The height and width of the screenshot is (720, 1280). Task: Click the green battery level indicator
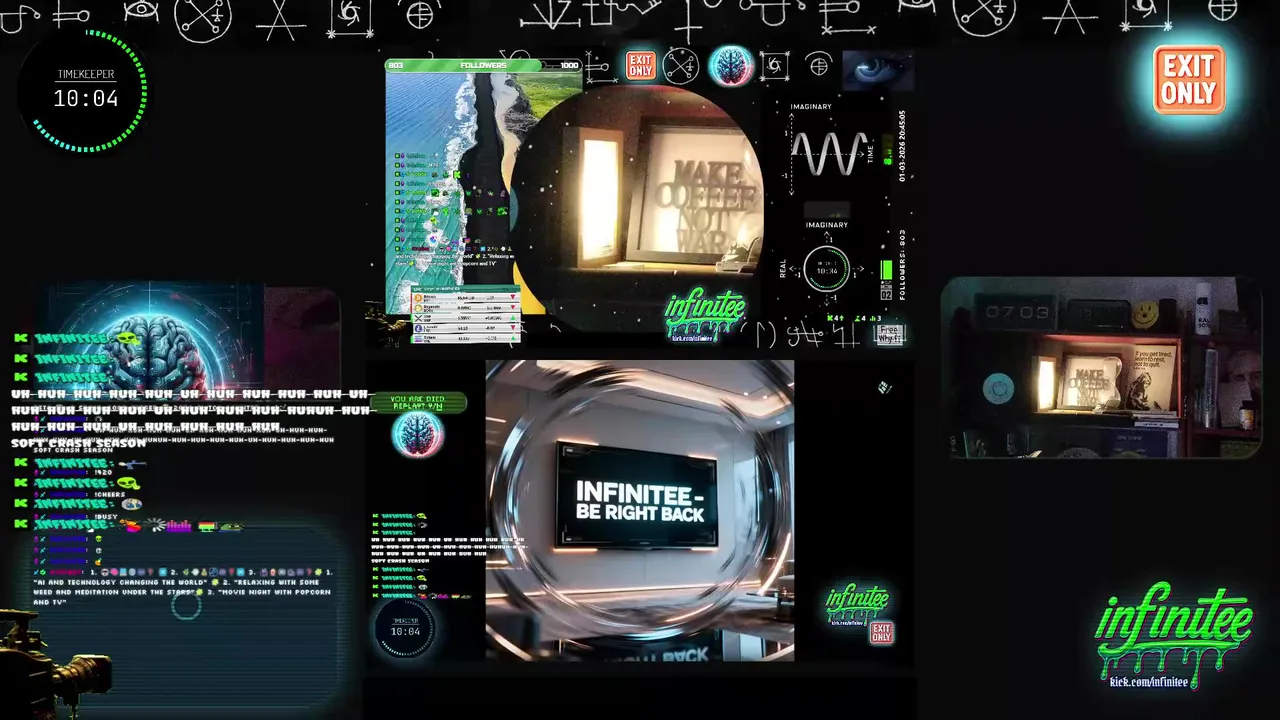coord(886,270)
